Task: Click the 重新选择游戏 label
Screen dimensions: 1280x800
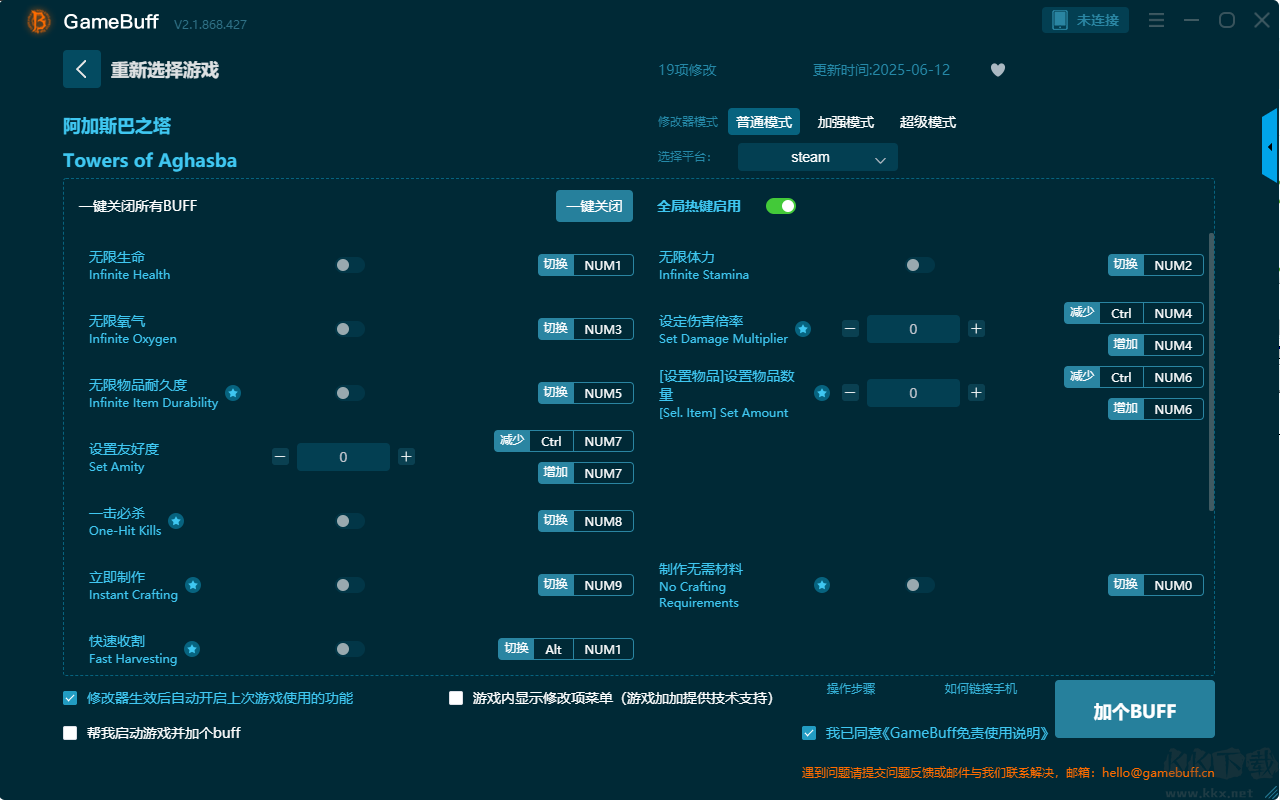Action: coord(165,70)
